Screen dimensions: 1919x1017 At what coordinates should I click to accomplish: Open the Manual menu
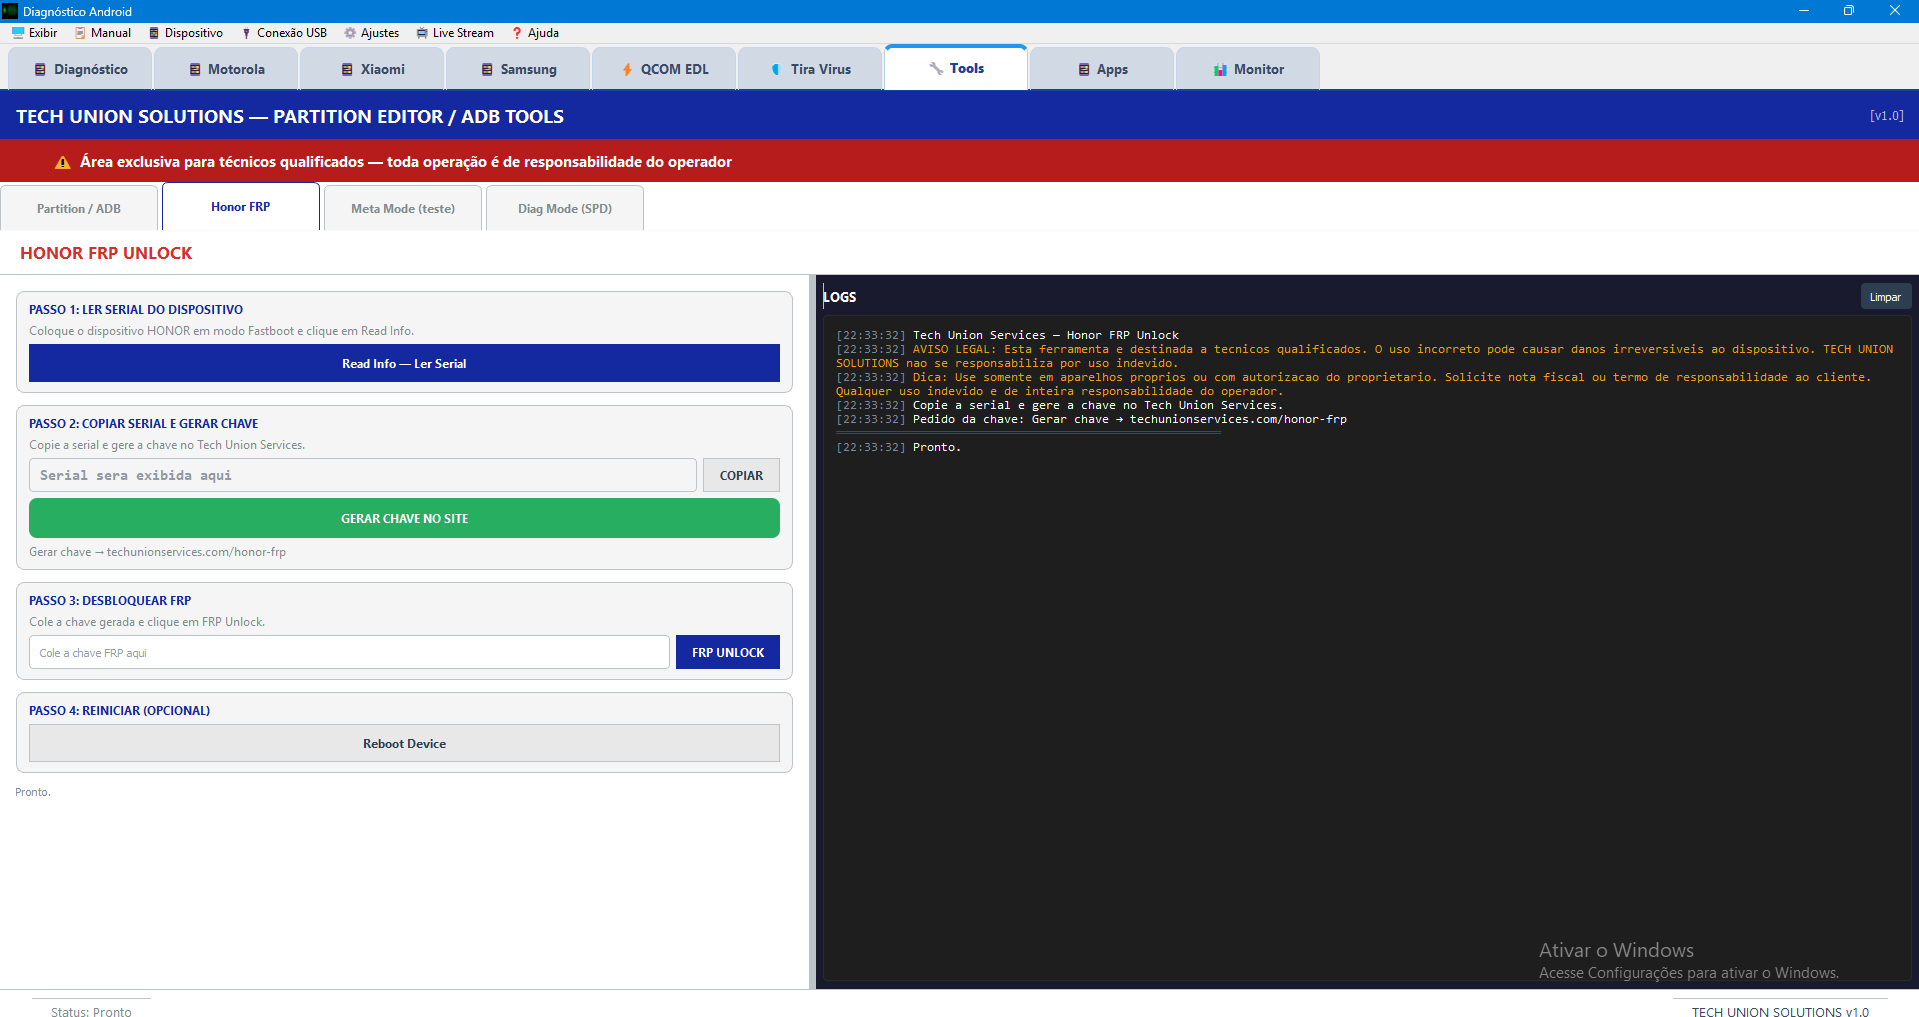pos(103,33)
